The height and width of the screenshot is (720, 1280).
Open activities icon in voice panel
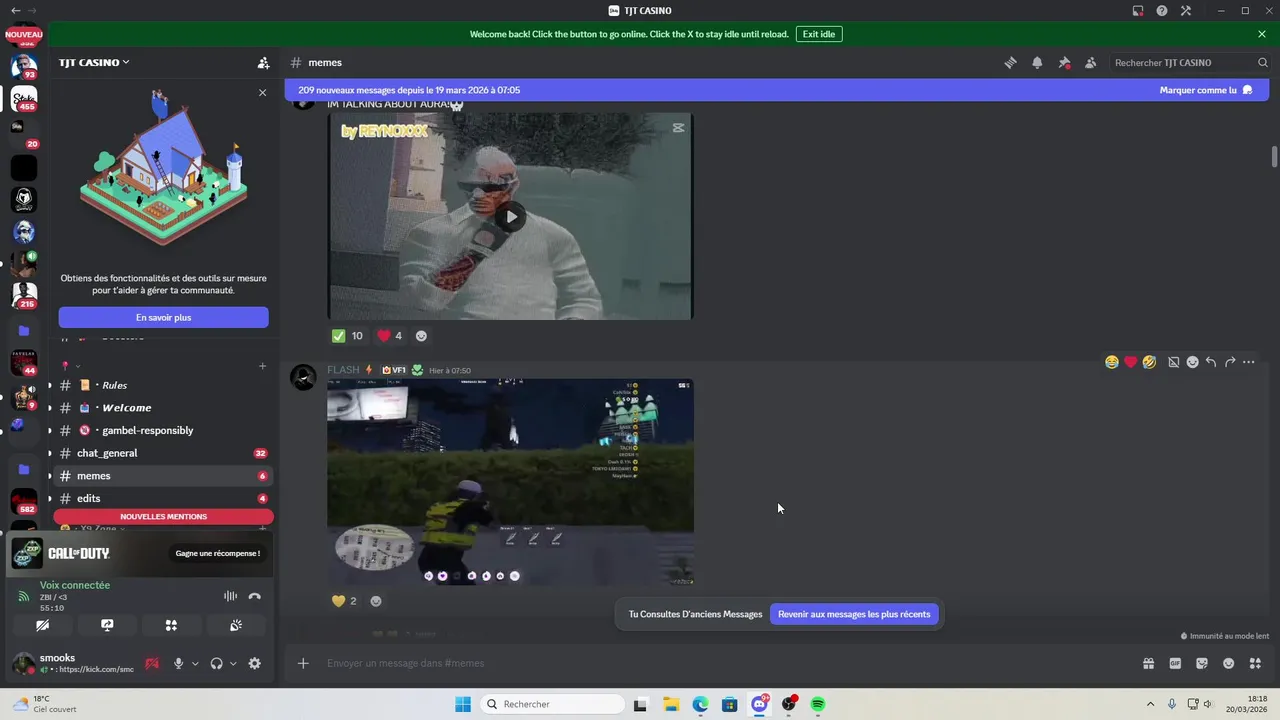pyautogui.click(x=171, y=625)
